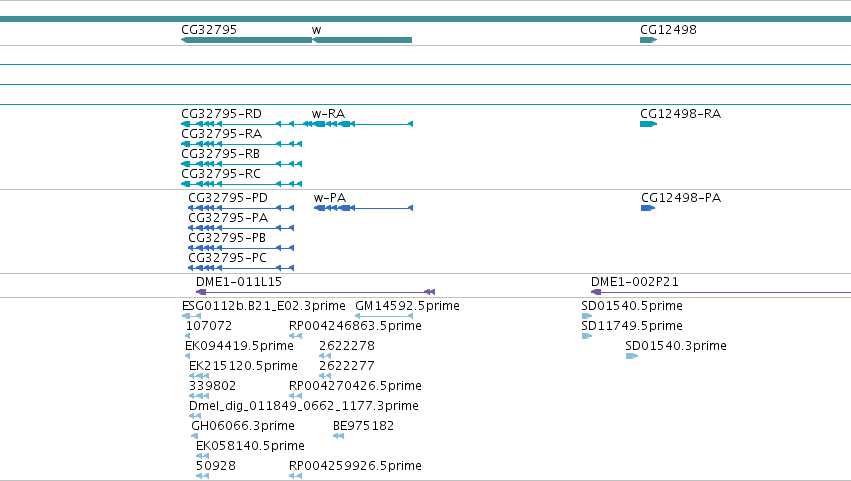Screen dimensions: 851x481
Task: Select transcript CG32795-RD label
Action: [221, 114]
